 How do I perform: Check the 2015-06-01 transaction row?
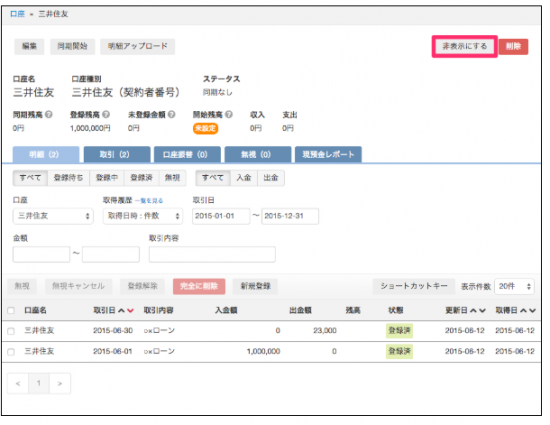coord(11,352)
